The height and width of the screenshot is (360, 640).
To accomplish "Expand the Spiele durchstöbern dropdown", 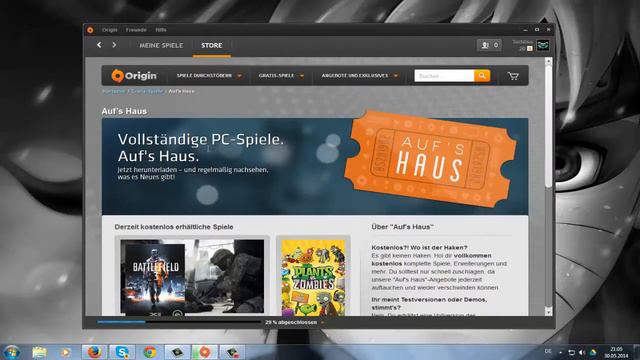I will (209, 76).
